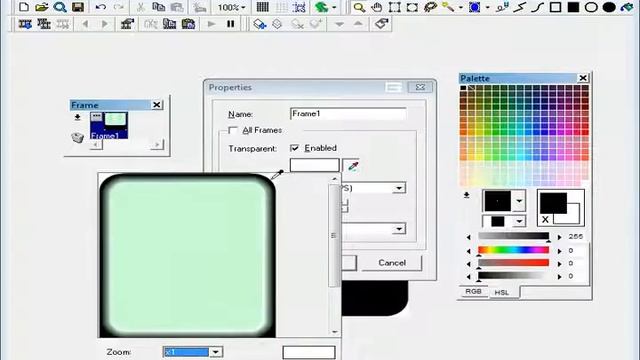The image size is (640, 360).
Task: Toggle the grid display icon
Action: (262, 7)
